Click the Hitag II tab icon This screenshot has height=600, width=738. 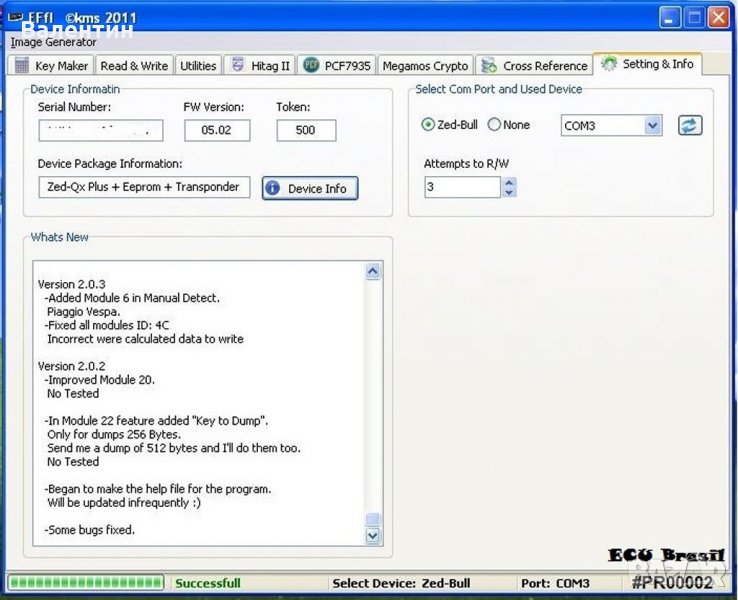click(237, 66)
